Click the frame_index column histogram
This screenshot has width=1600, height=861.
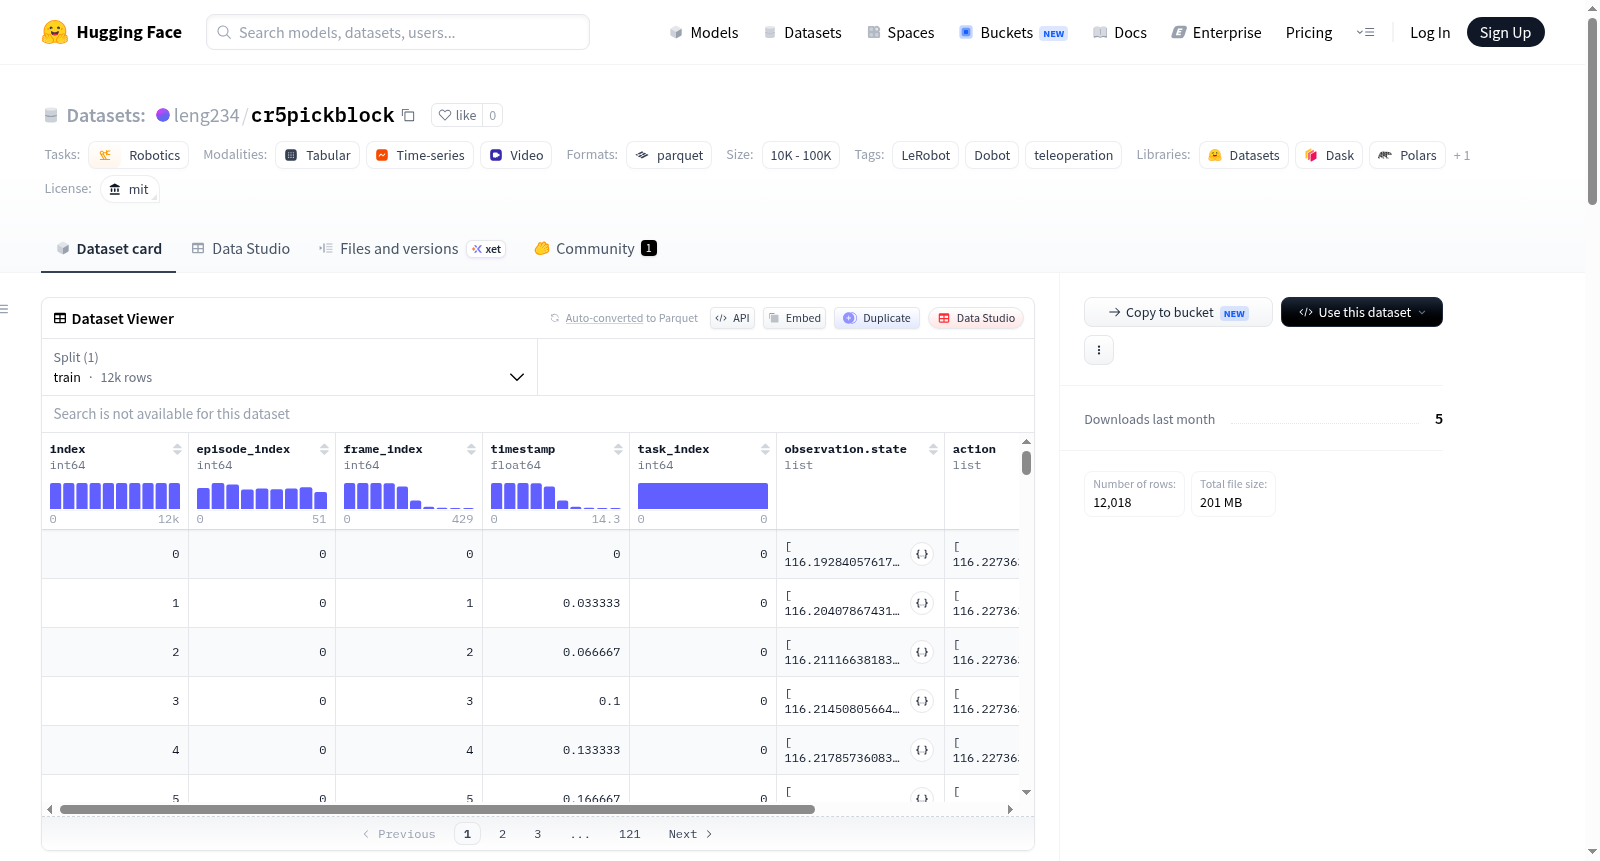point(409,496)
